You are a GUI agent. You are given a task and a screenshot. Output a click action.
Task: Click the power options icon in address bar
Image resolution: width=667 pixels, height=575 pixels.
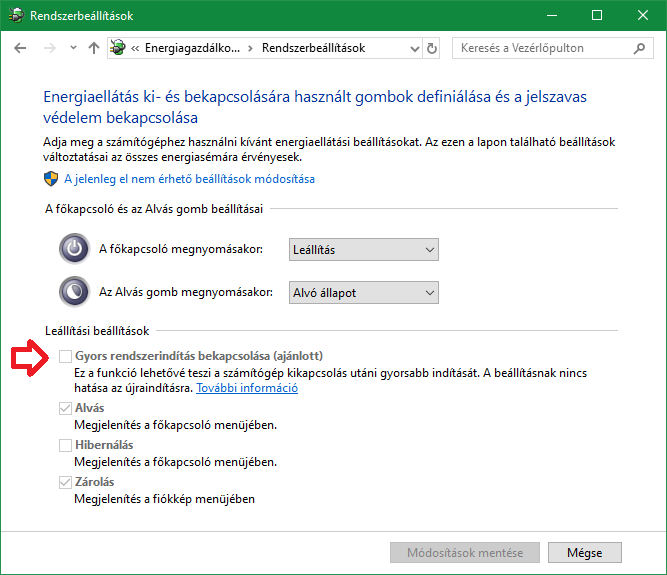(x=118, y=48)
